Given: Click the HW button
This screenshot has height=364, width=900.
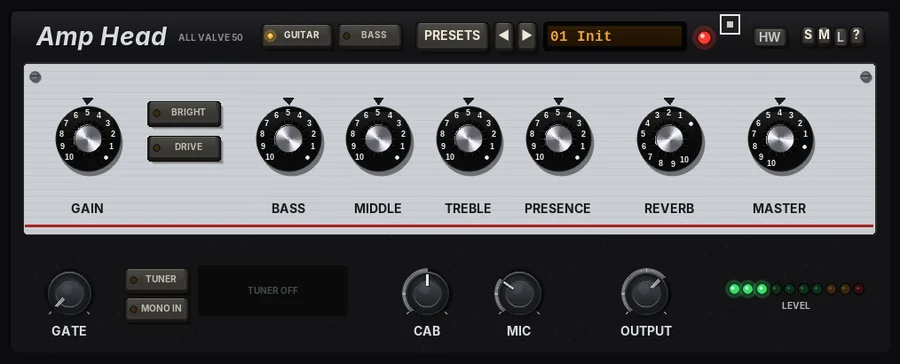Looking at the screenshot, I should pos(770,37).
